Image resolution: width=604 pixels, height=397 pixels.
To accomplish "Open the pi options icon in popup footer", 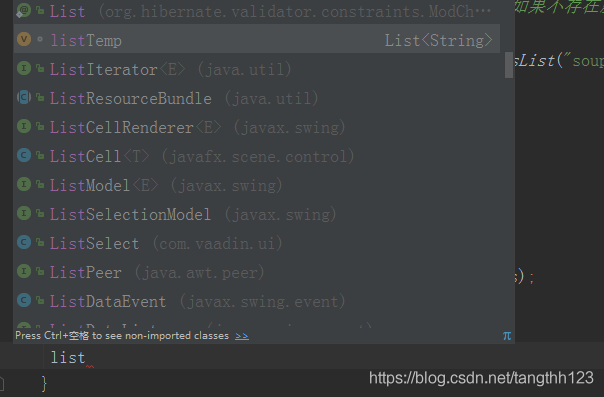I will point(507,336).
